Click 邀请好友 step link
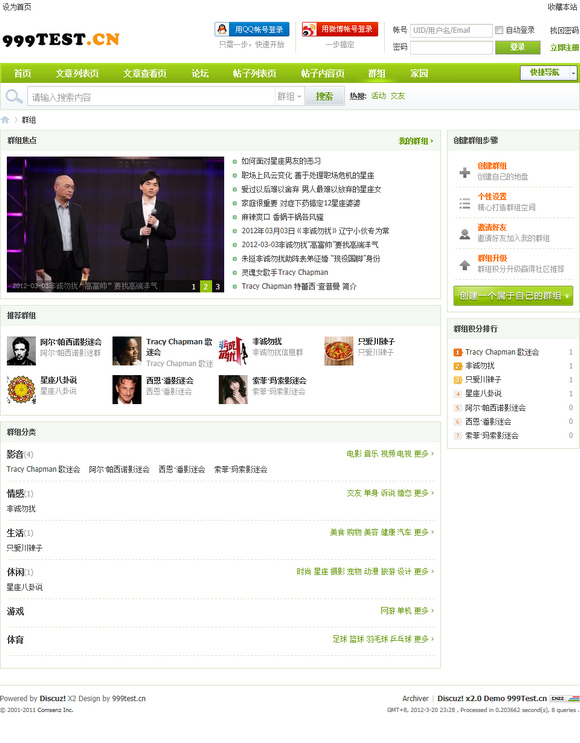580x743 pixels. coord(492,227)
